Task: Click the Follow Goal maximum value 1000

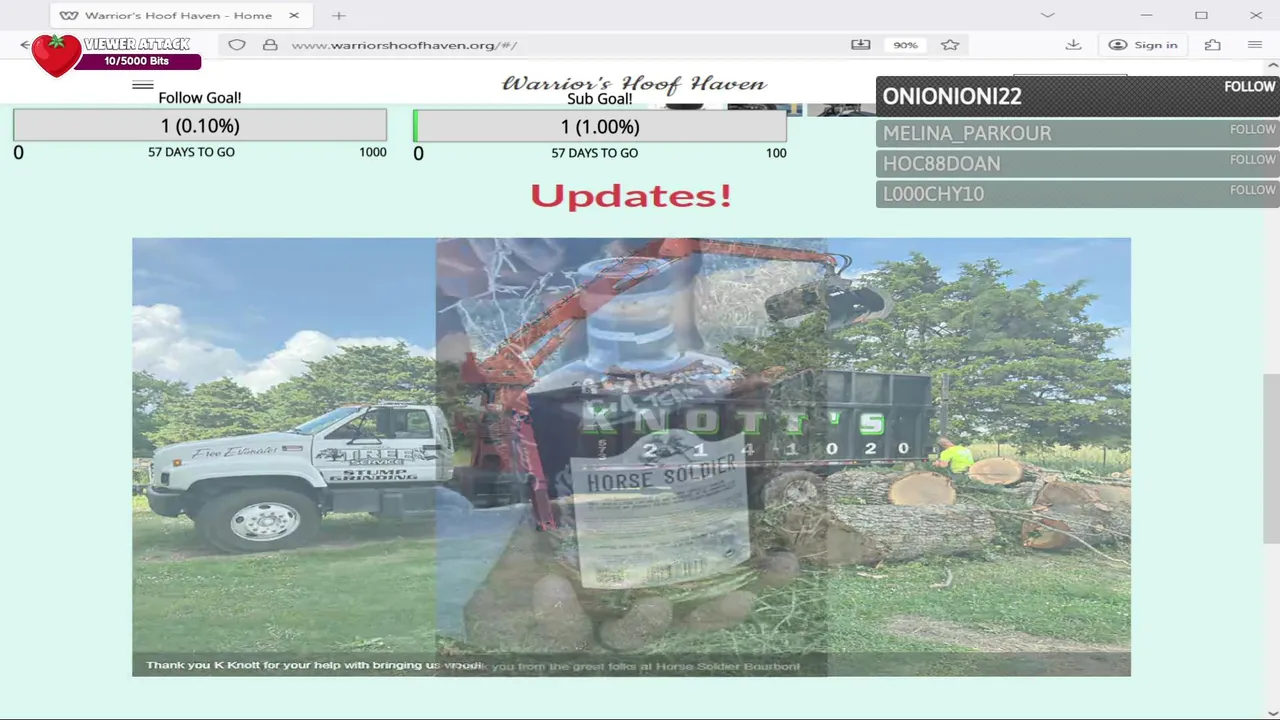Action: coord(373,152)
